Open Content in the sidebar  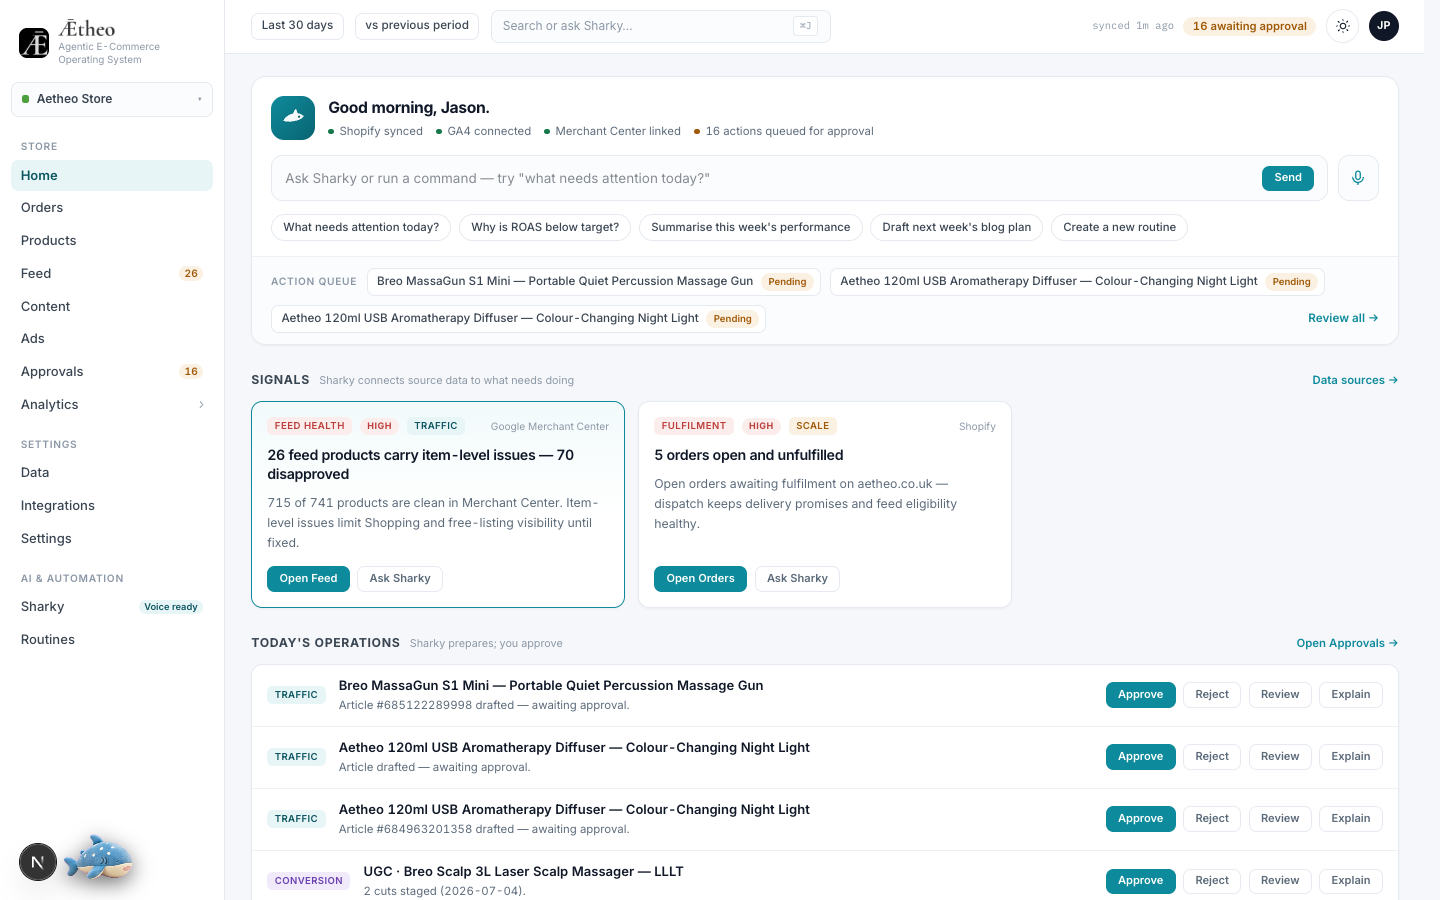112,307
